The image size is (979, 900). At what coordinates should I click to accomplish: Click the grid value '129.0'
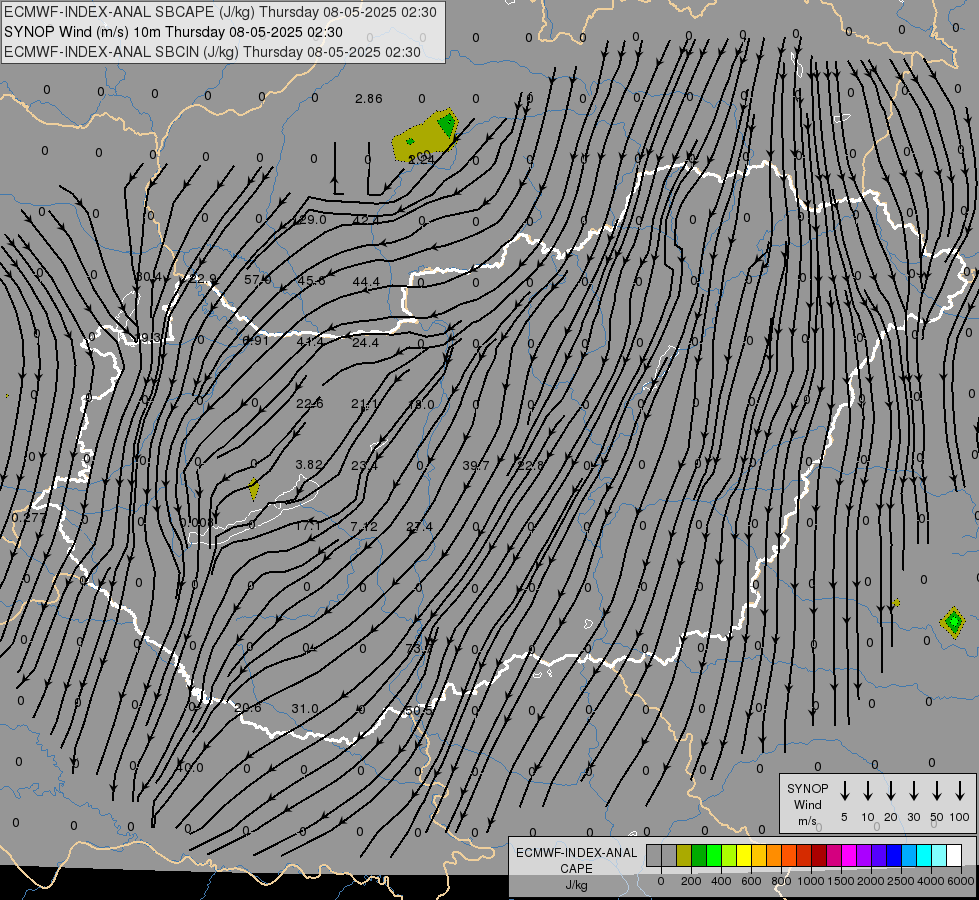pos(310,220)
